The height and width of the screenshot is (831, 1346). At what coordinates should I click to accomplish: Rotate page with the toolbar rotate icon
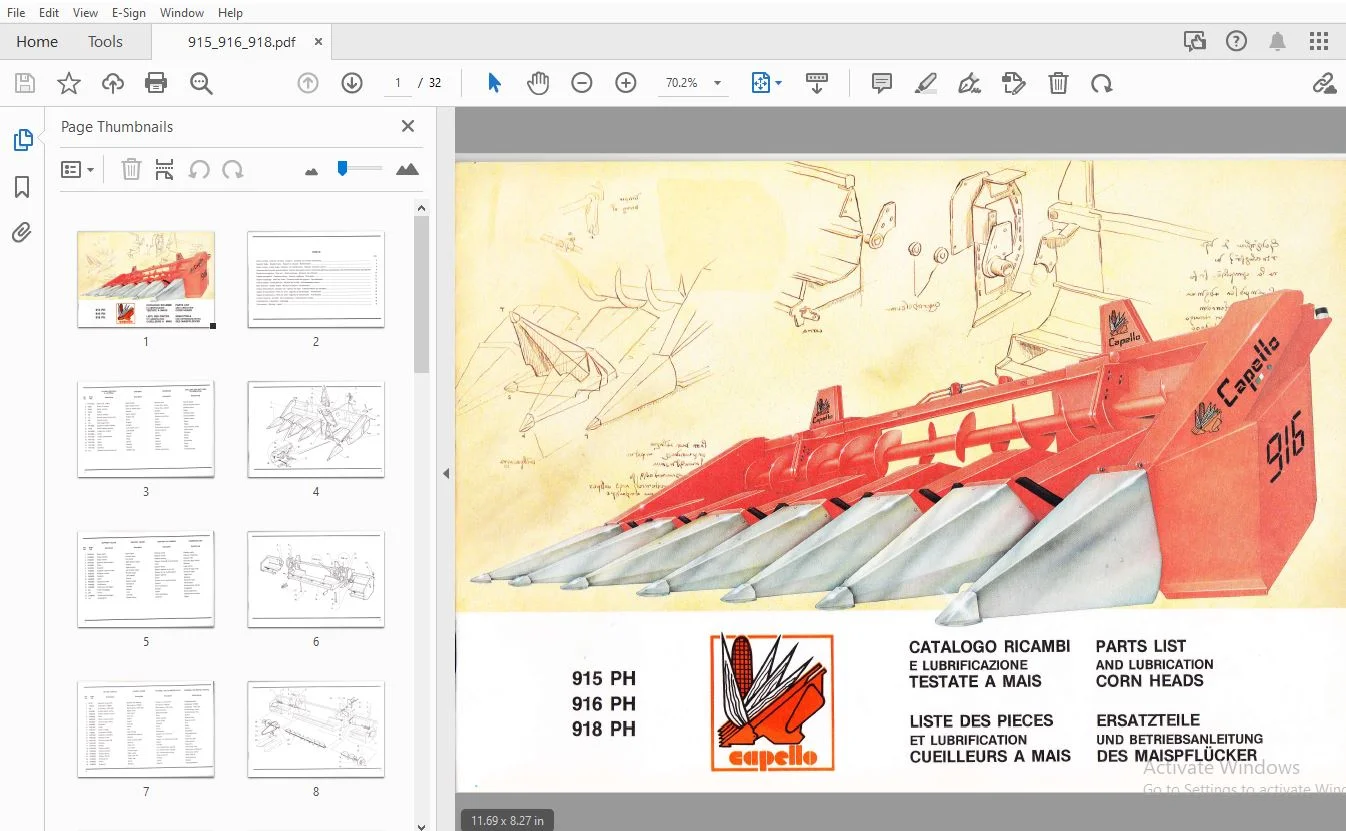point(1102,83)
